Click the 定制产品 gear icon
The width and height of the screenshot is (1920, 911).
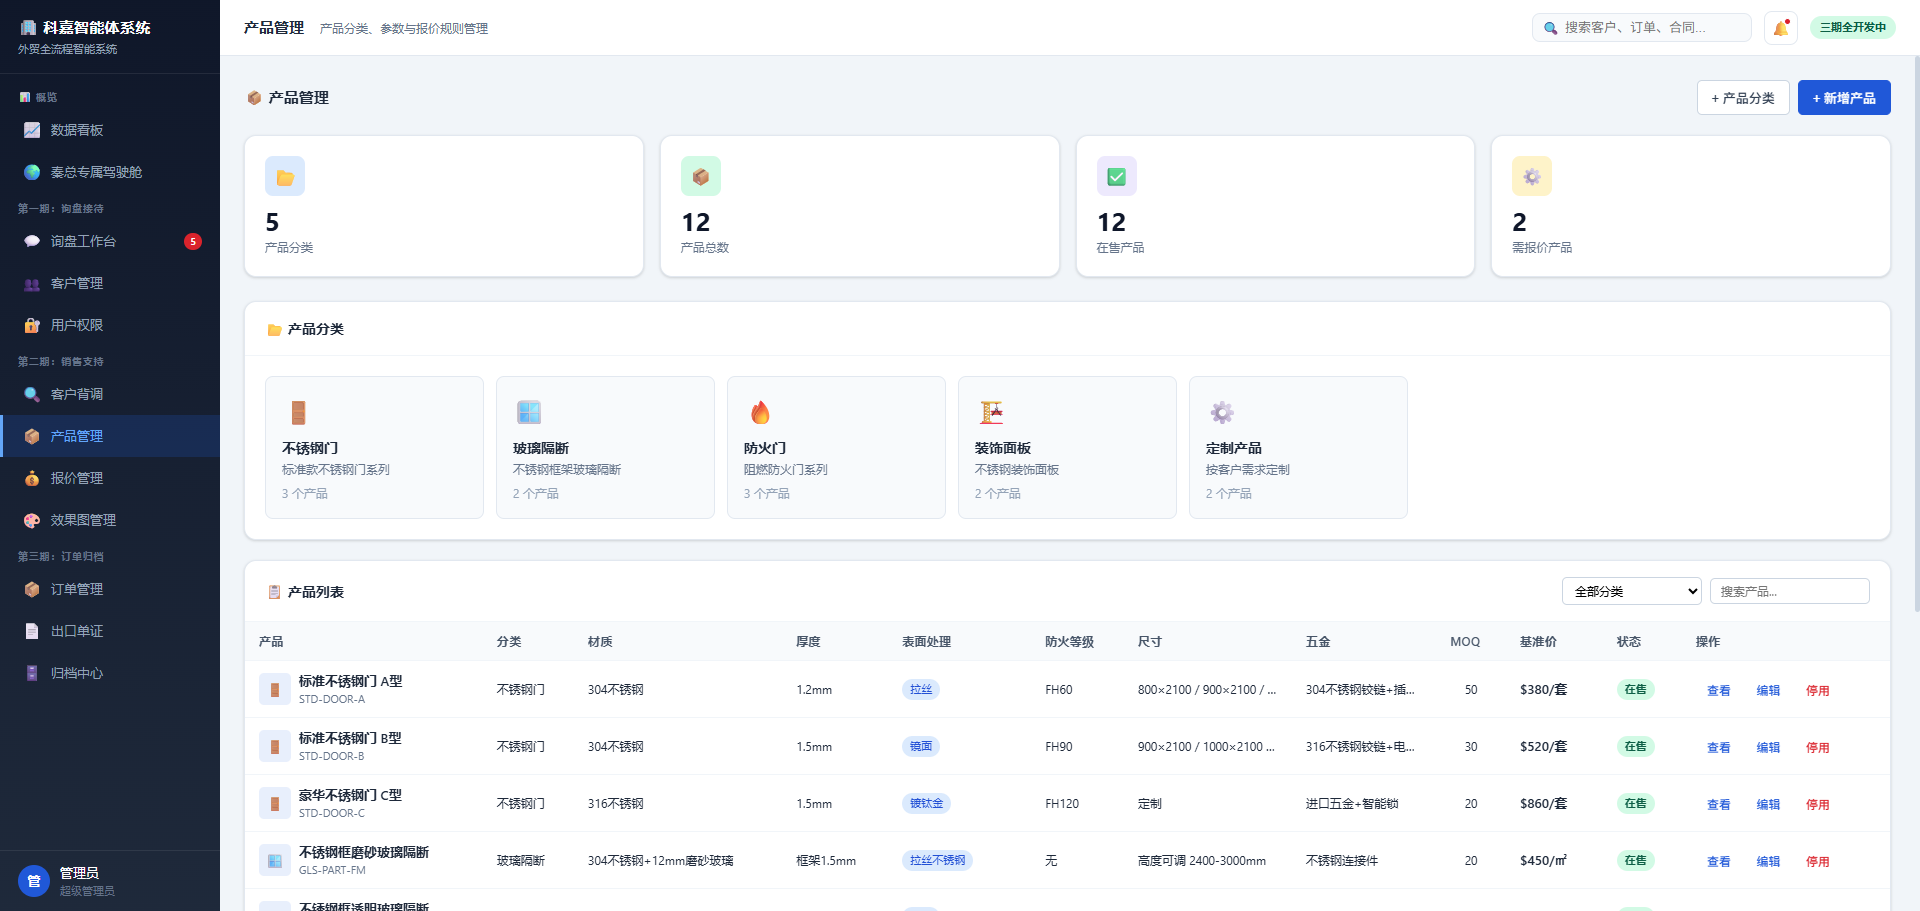1222,412
